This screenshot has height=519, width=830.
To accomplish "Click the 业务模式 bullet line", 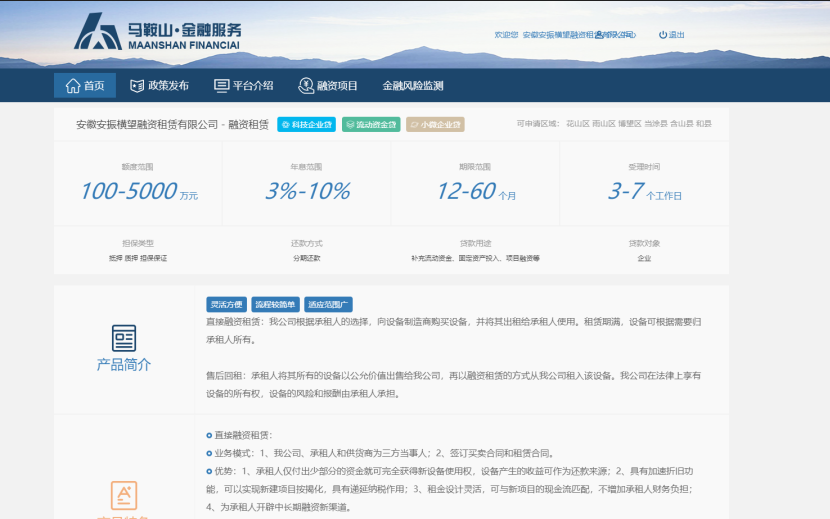I will point(381,453).
